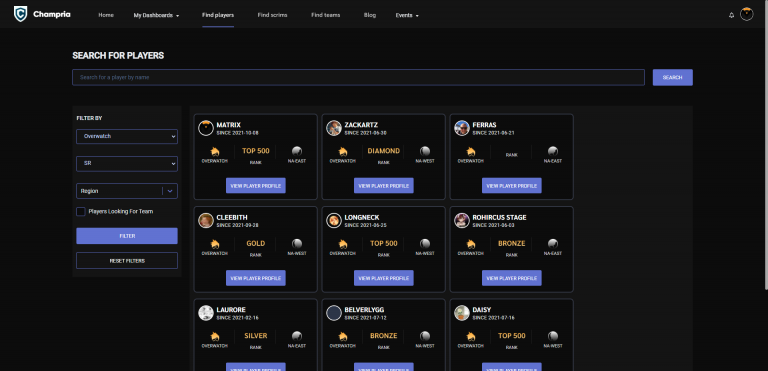
Task: Click NA-West region globe on Daisy card
Action: coord(553,336)
